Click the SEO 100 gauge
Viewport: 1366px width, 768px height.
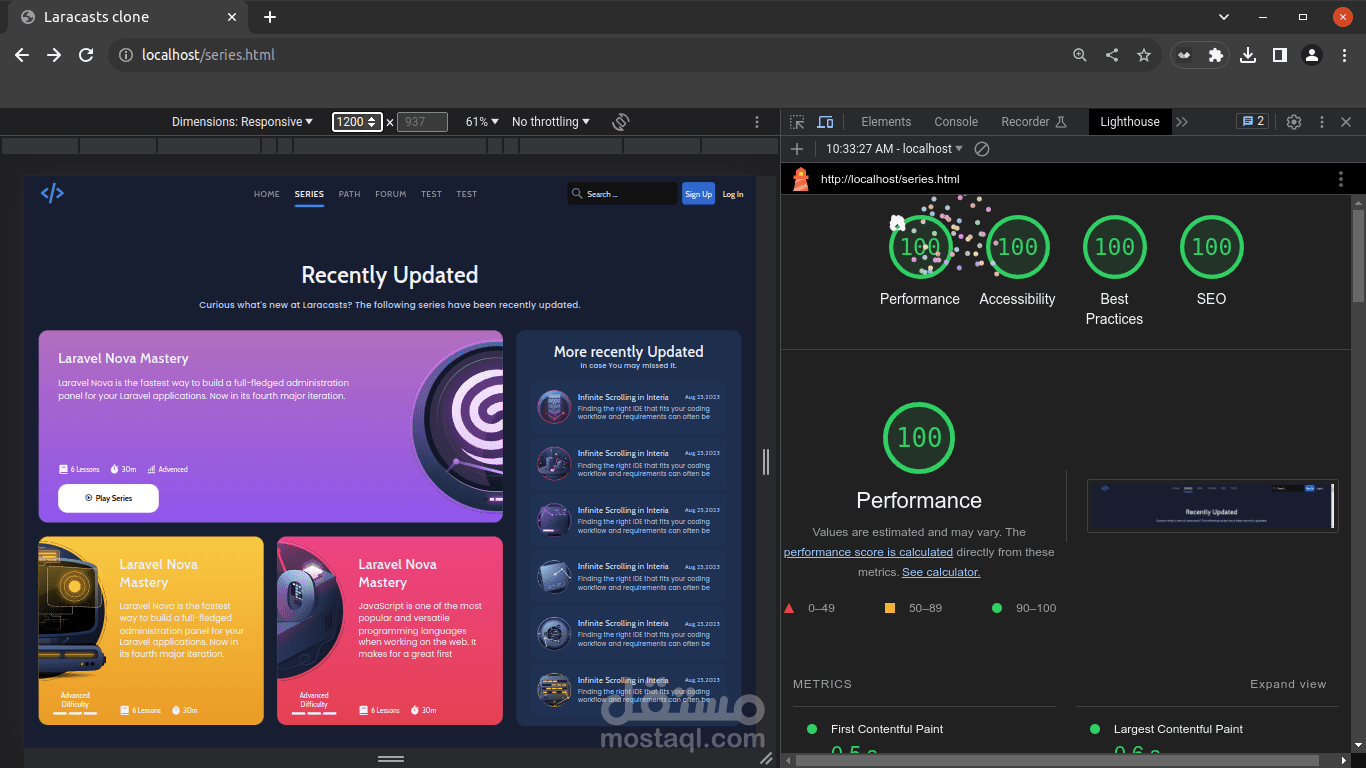click(1211, 247)
